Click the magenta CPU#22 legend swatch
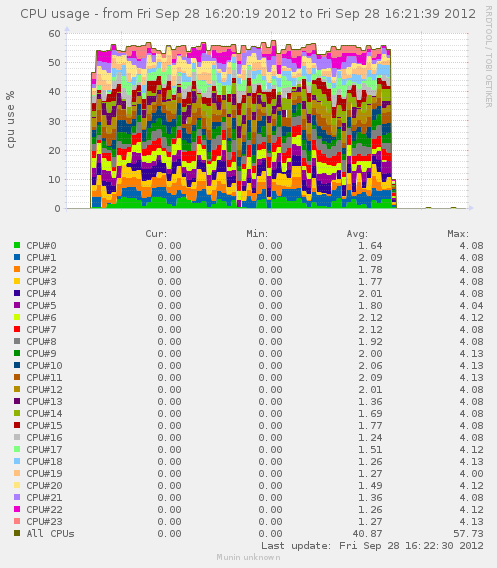 17,509
